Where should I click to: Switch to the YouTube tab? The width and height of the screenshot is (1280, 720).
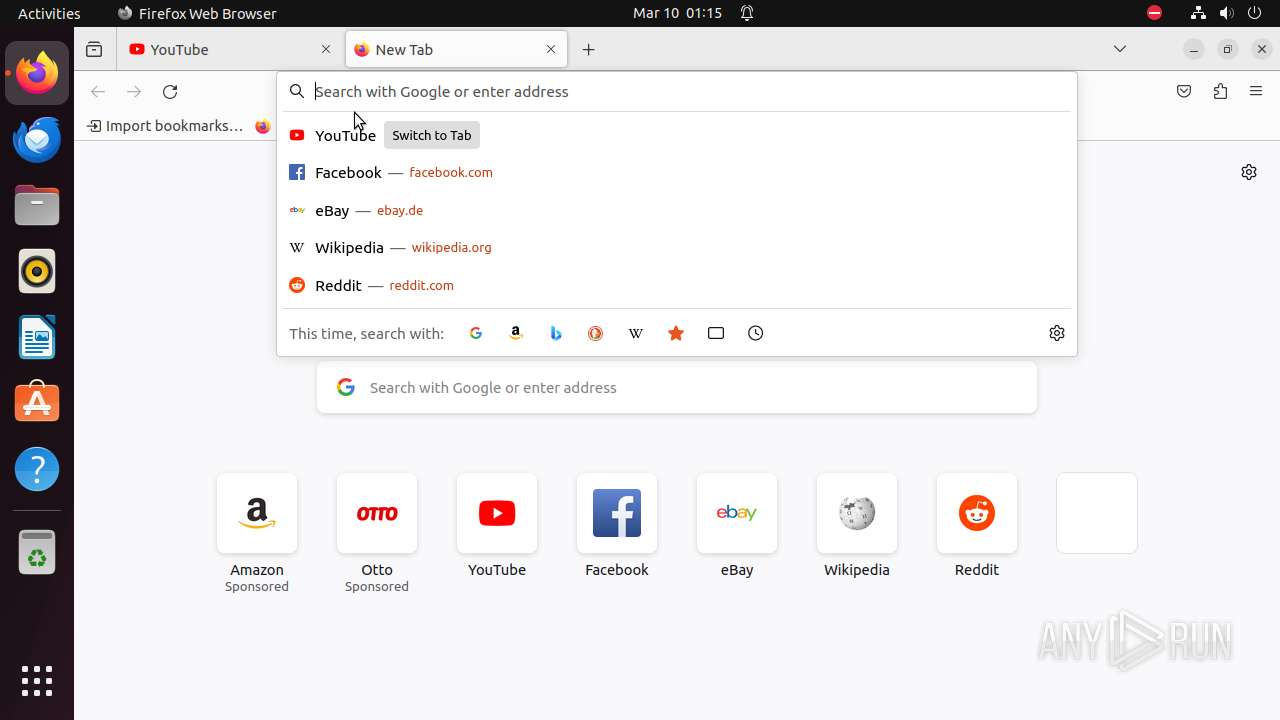pyautogui.click(x=230, y=49)
